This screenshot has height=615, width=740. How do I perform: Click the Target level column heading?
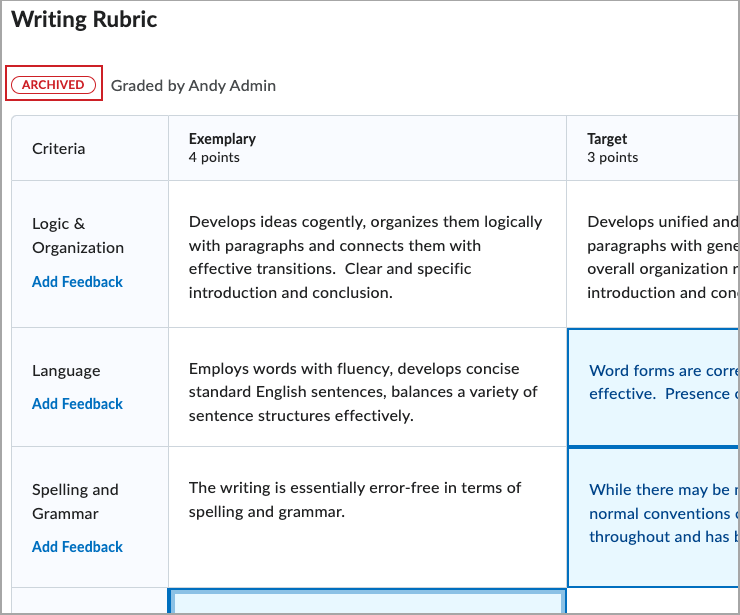click(607, 139)
